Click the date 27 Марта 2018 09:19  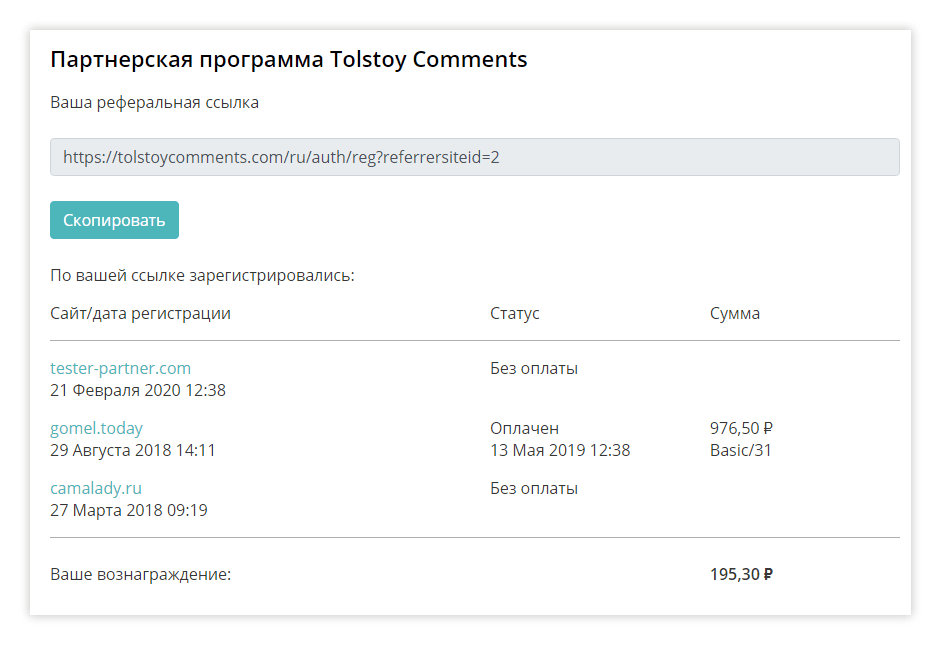pyautogui.click(x=129, y=511)
